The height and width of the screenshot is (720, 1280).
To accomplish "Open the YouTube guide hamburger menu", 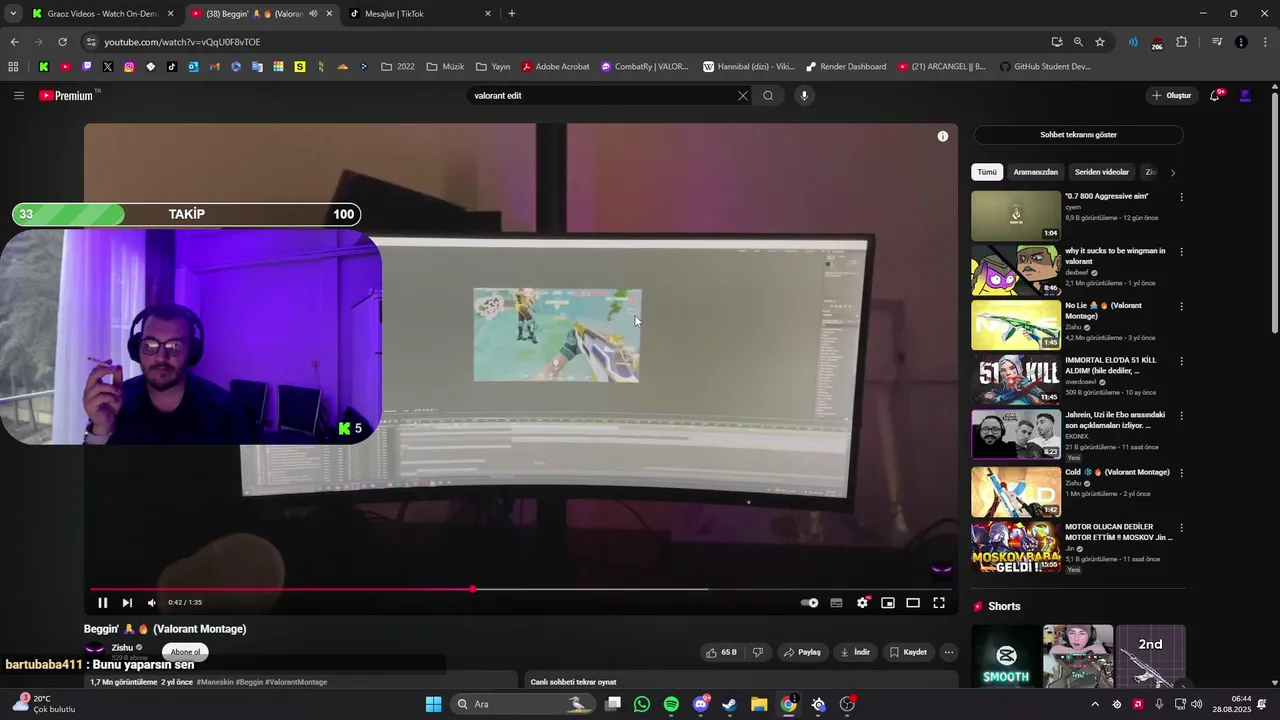I will [18, 95].
